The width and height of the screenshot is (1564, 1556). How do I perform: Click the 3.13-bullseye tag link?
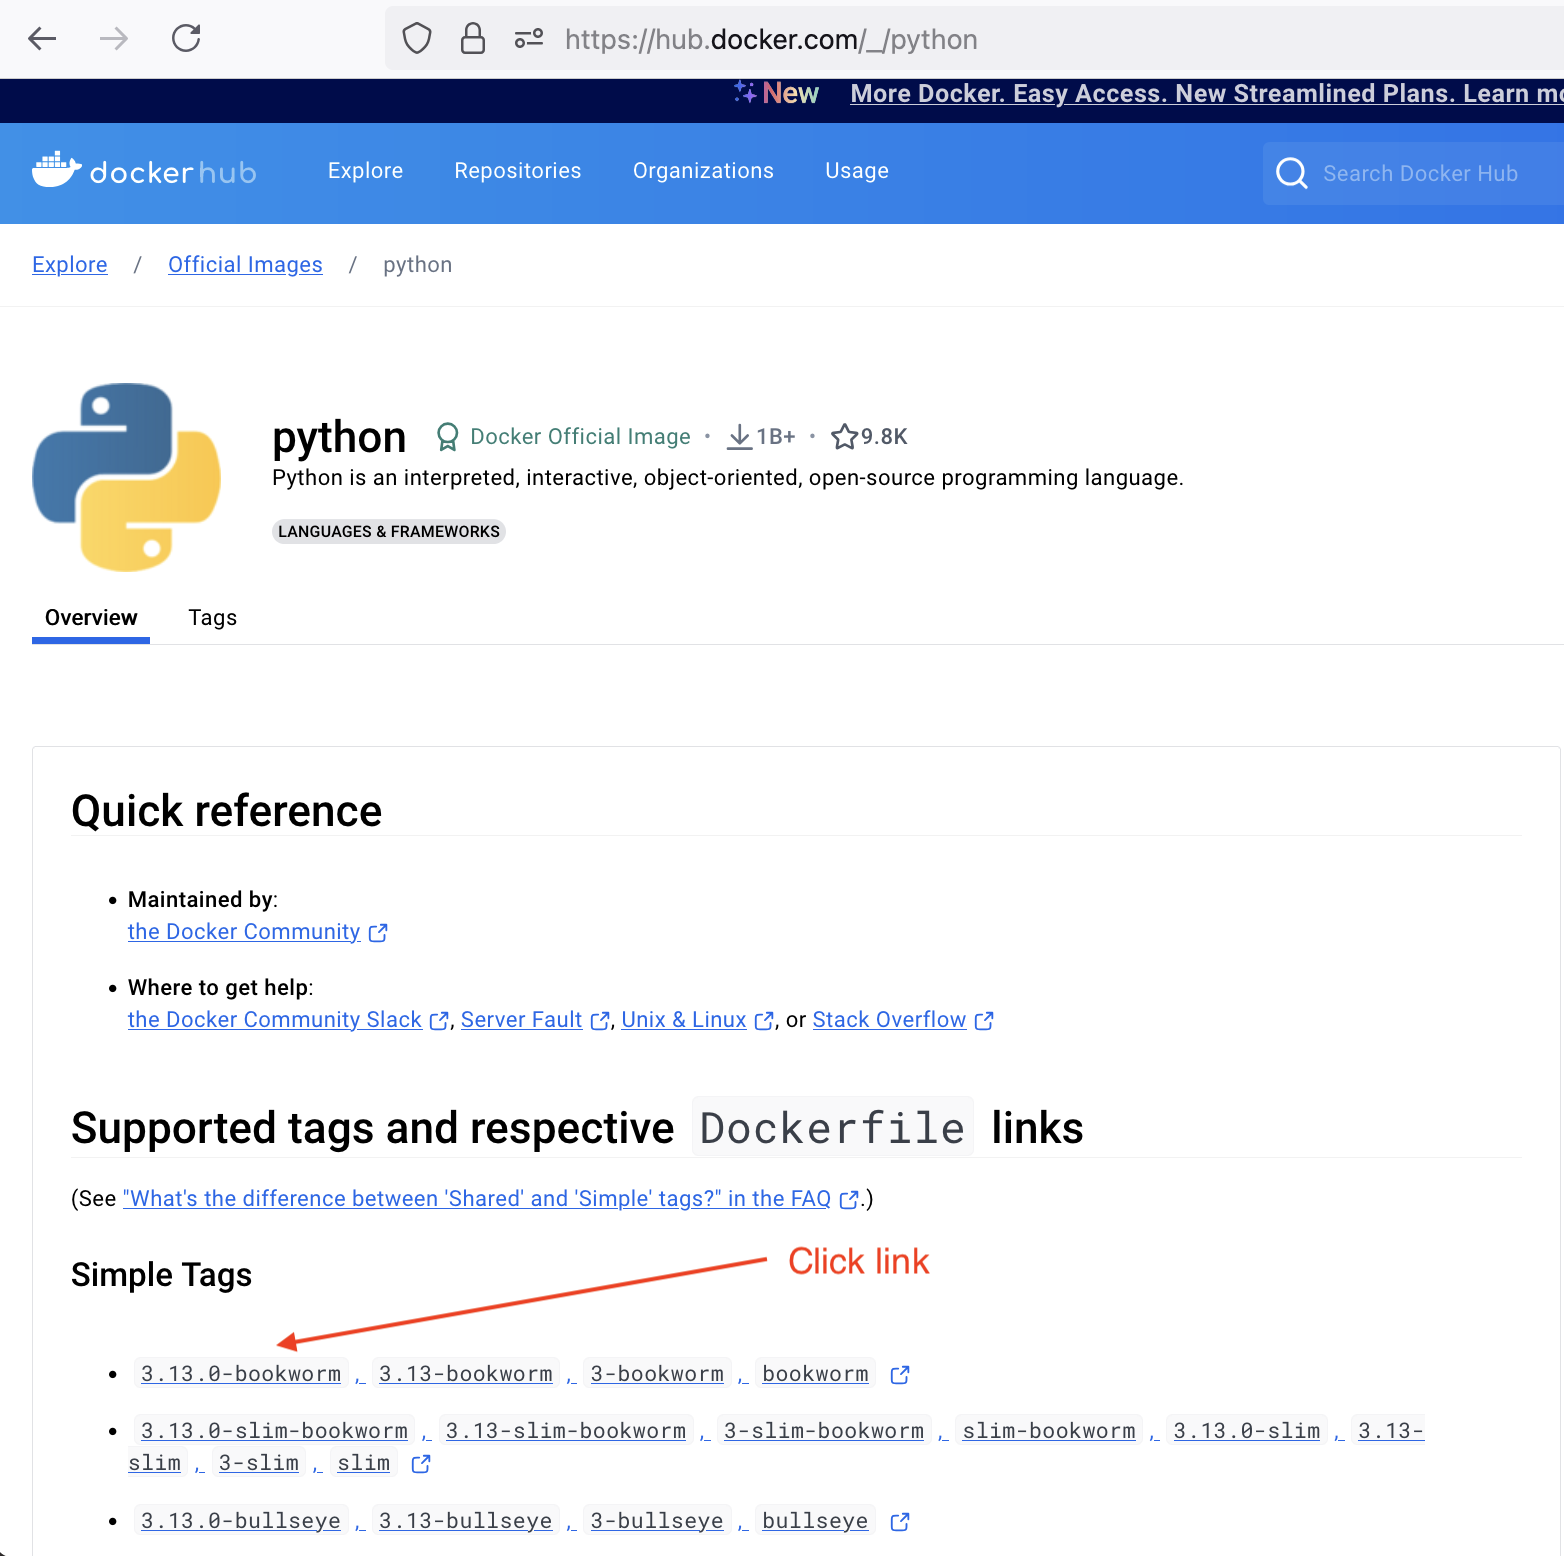[x=466, y=1521]
